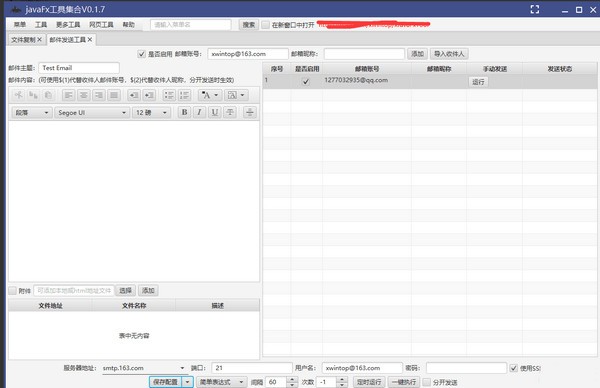
Task: Increase the 间隔 interval value
Action: (292, 379)
